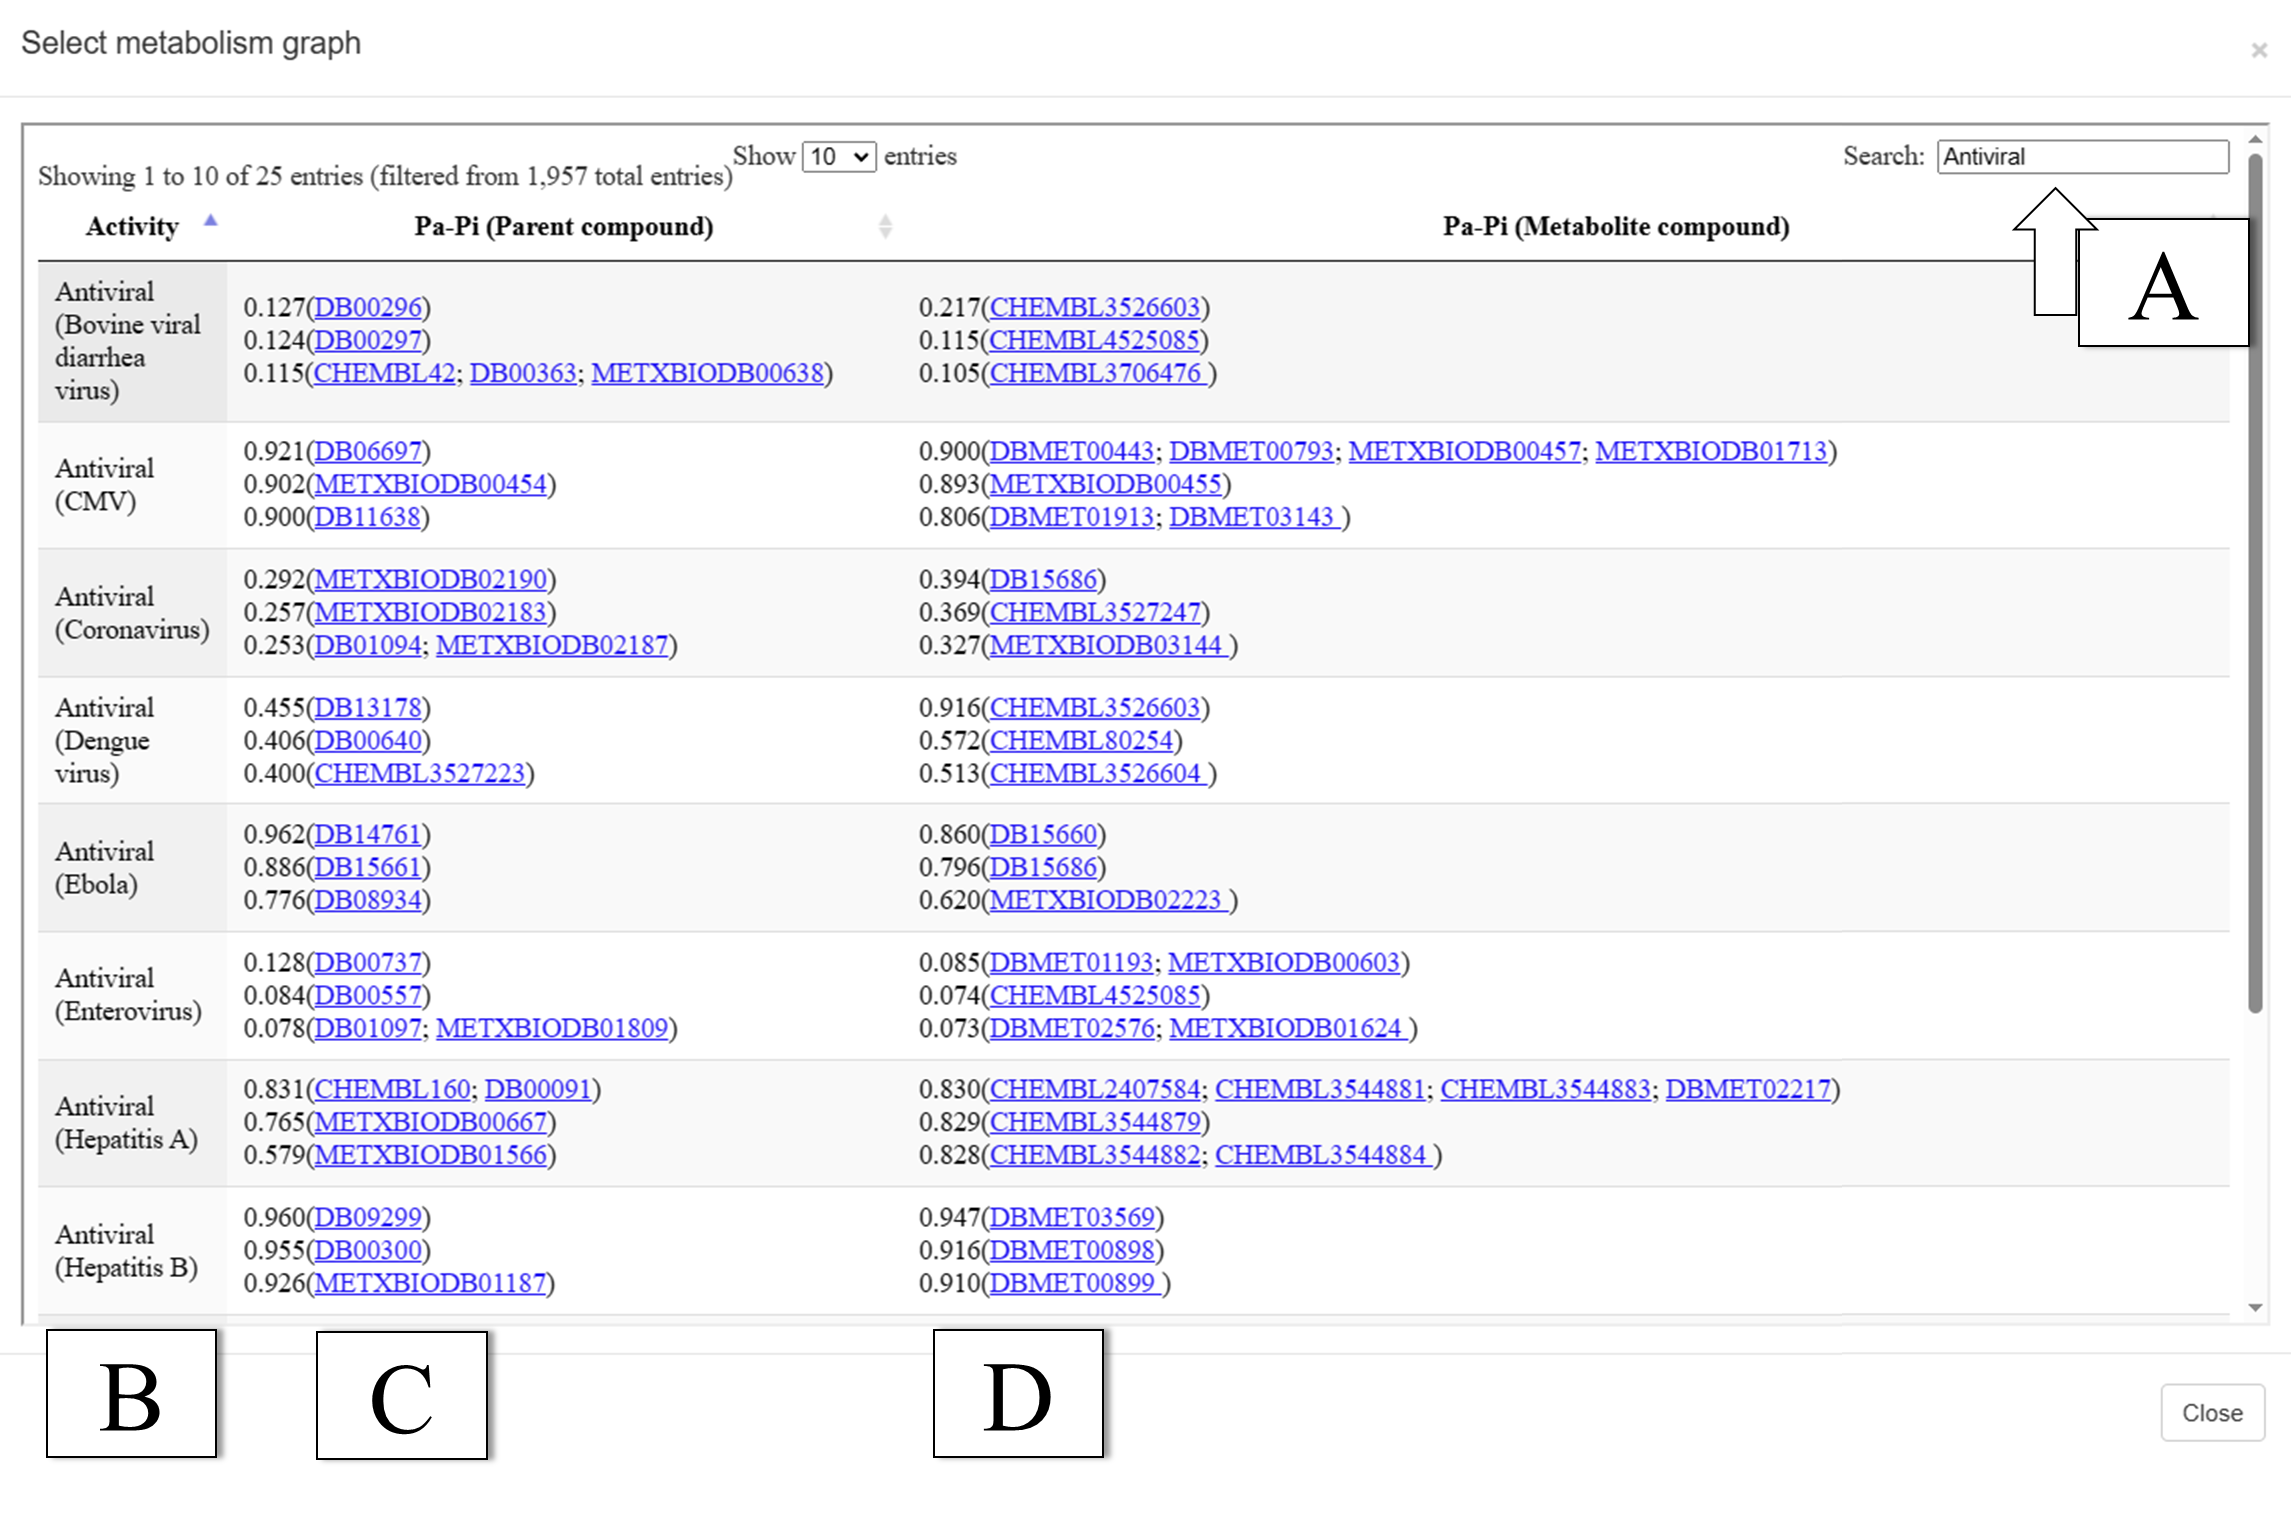2291x1525 pixels.
Task: Open the METXBIODB00638 link
Action: coord(707,373)
